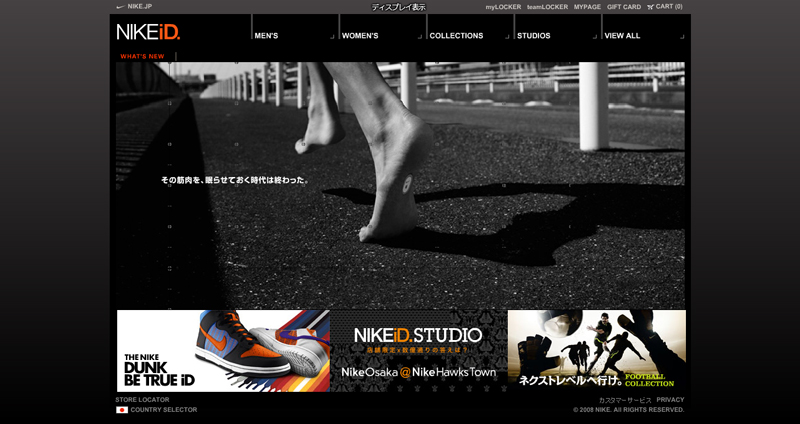Open the GIFT CARD link
This screenshot has height=424, width=800.
(x=624, y=7)
